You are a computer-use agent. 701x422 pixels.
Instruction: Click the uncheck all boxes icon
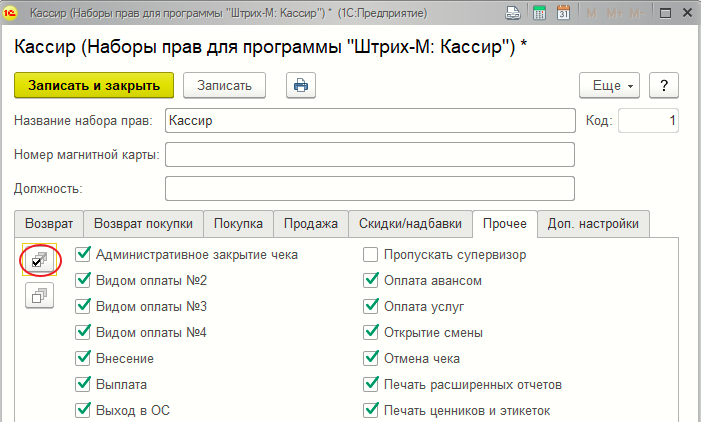click(40, 295)
